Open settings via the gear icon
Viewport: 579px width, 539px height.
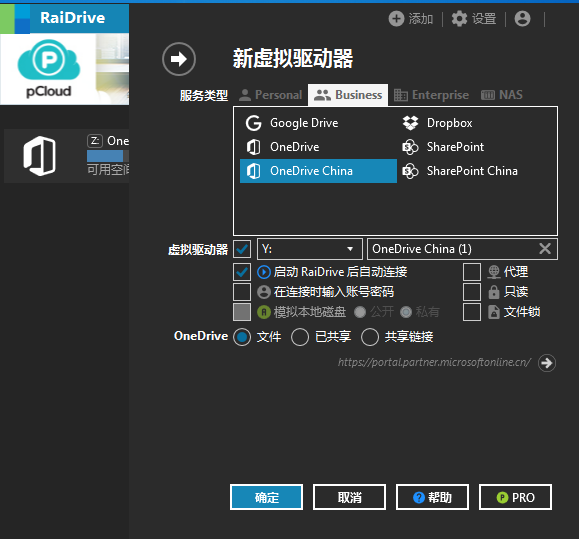(x=459, y=18)
